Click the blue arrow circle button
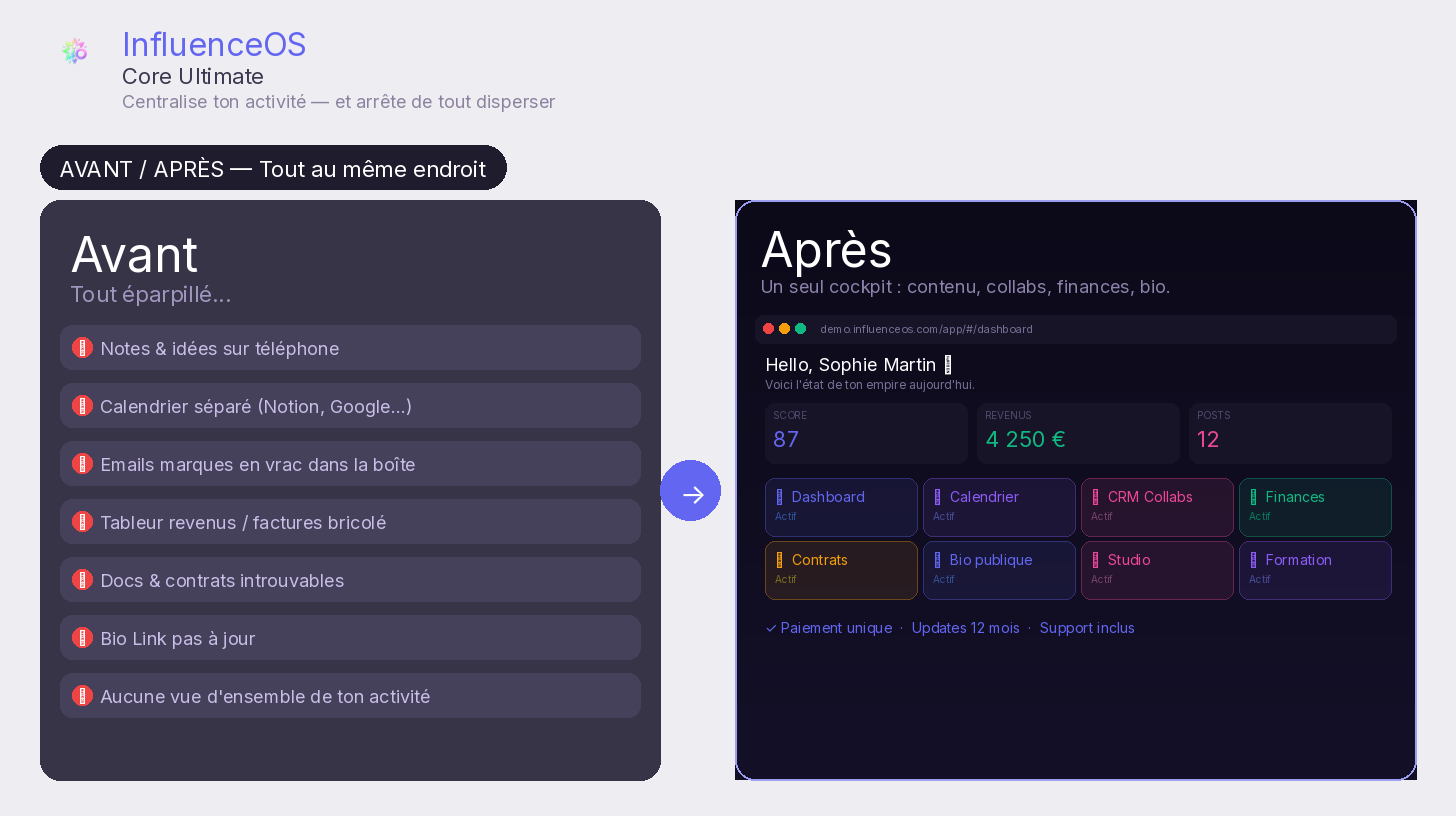 (x=691, y=491)
